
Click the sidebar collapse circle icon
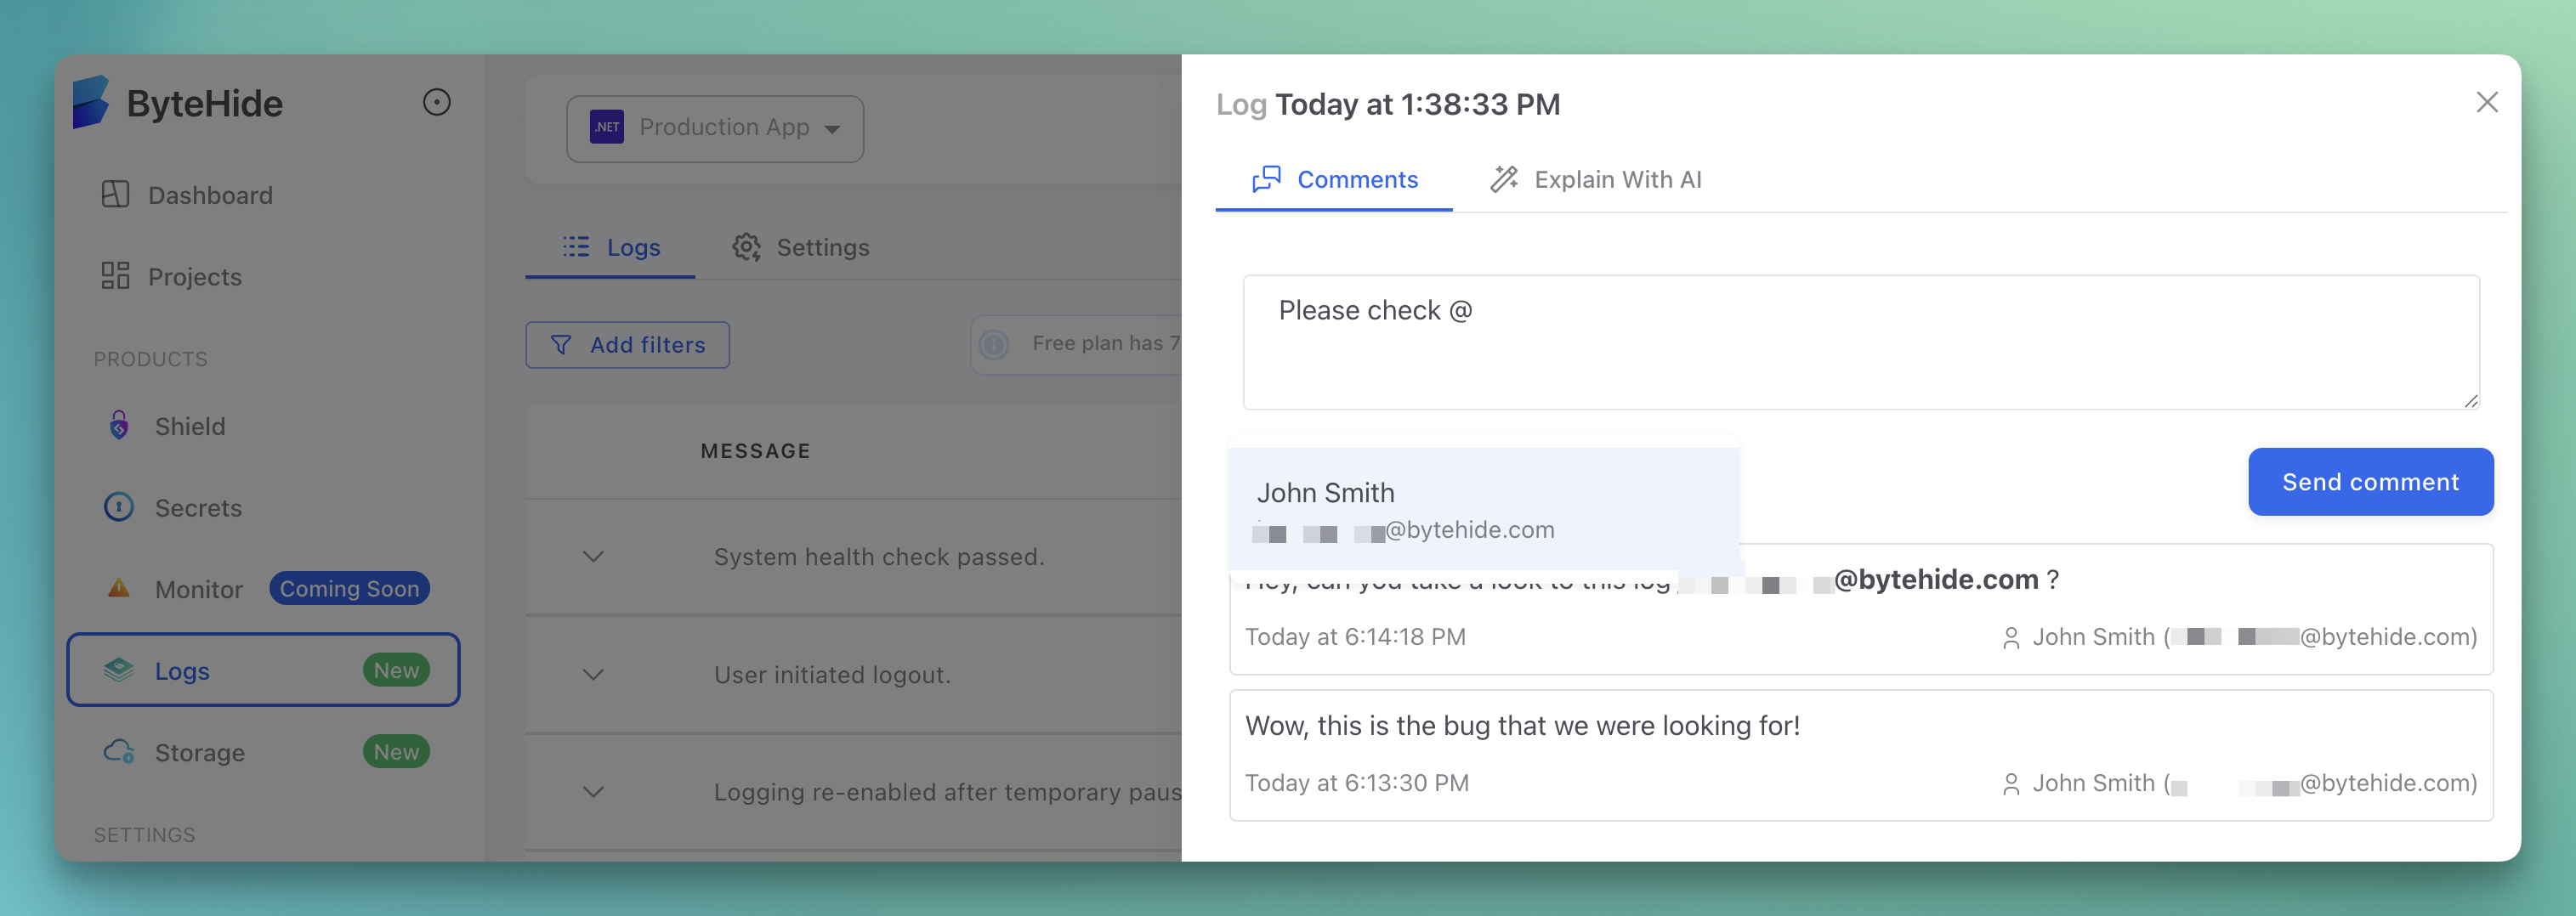436,103
